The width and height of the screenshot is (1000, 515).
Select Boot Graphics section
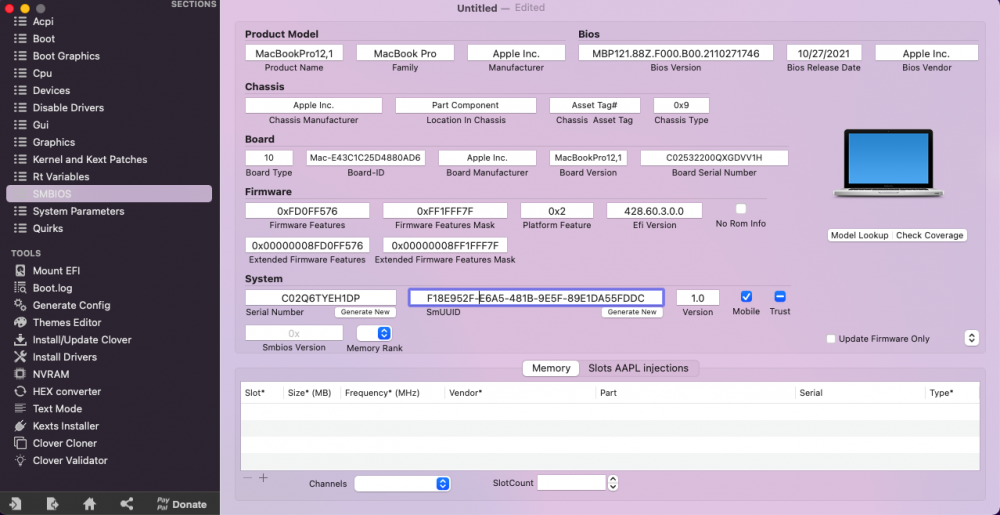[x=66, y=56]
